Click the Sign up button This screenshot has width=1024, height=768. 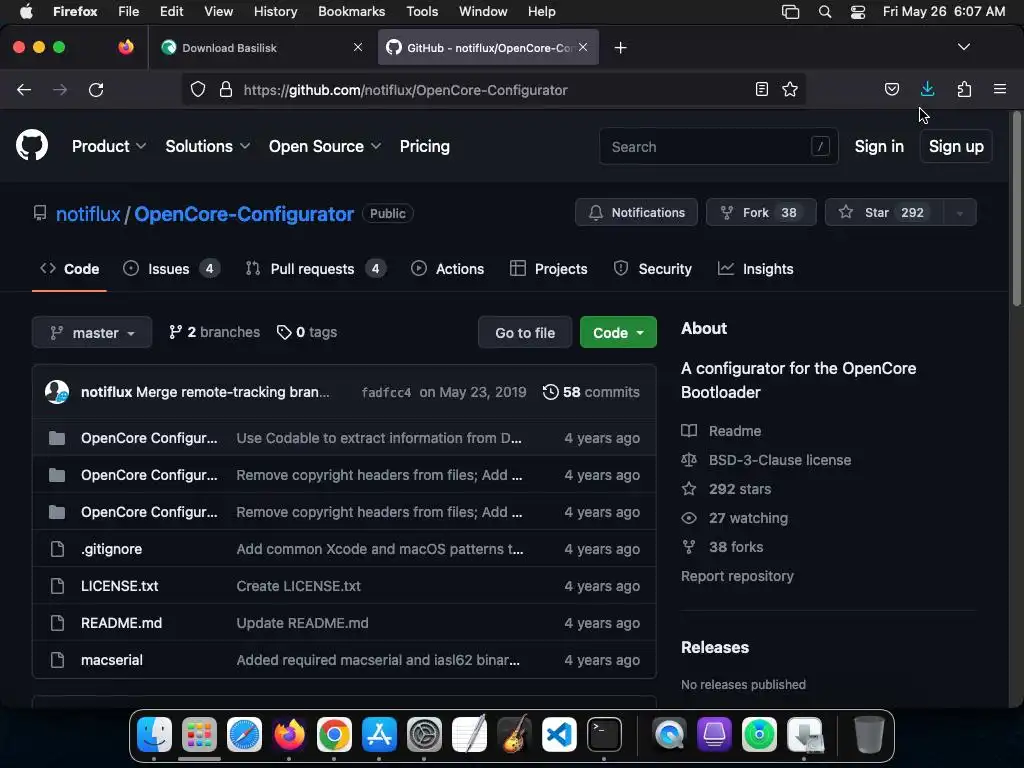(x=956, y=146)
